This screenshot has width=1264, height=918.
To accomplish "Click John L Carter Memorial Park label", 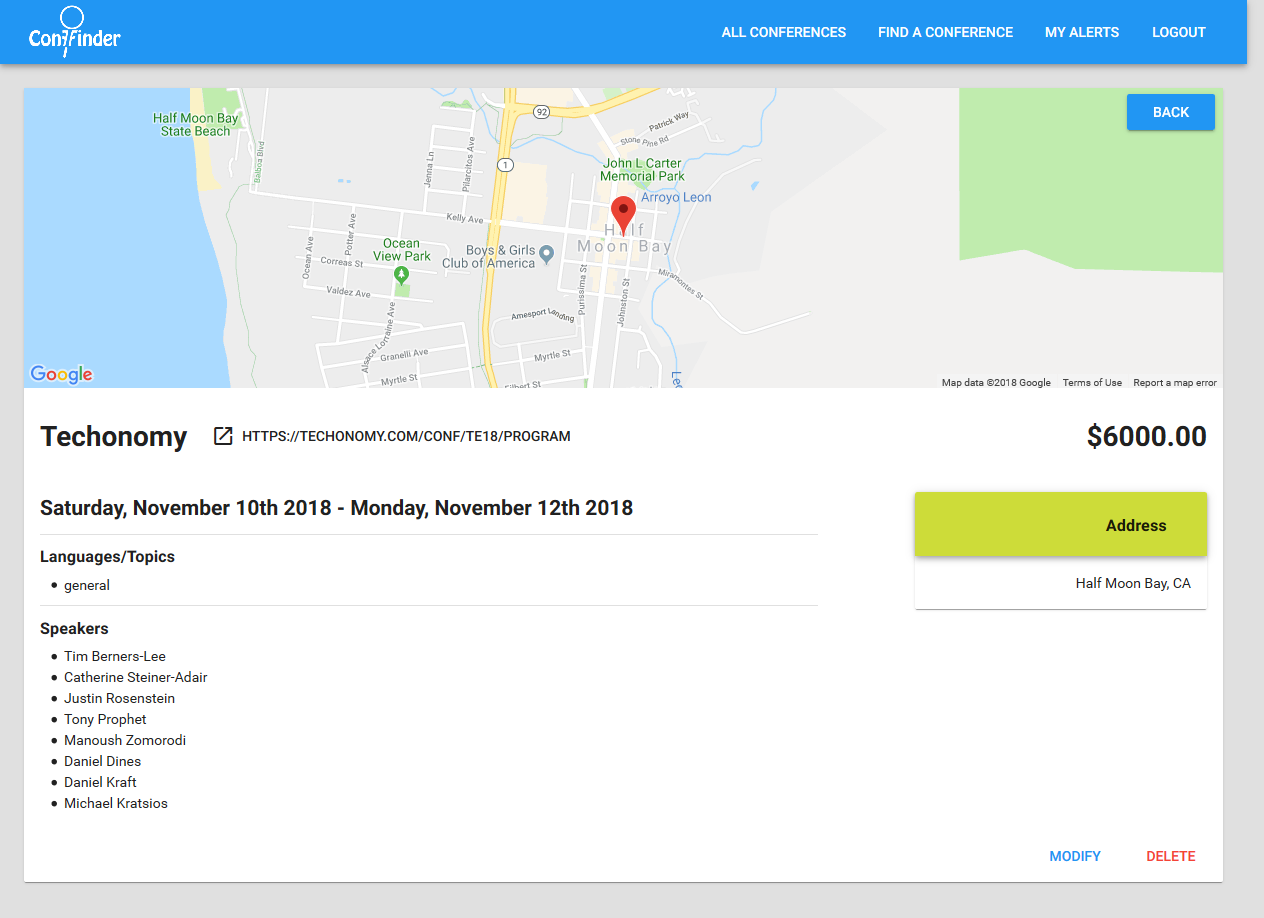I will point(643,169).
